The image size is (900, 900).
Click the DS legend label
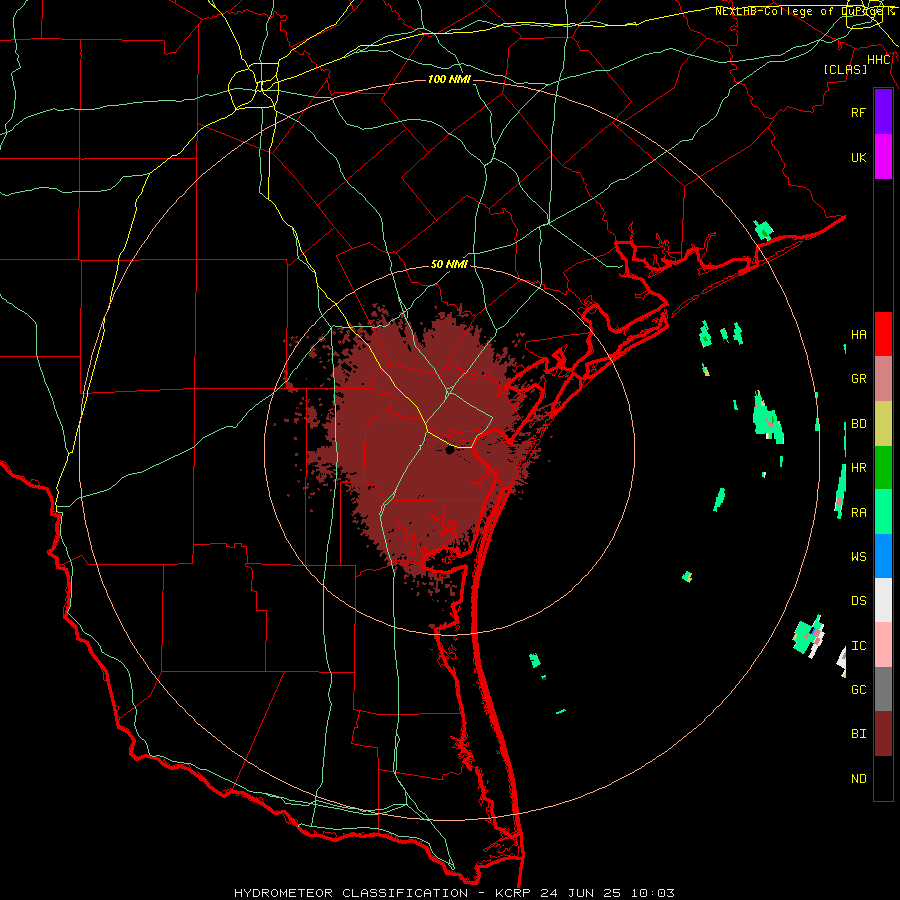[x=858, y=601]
